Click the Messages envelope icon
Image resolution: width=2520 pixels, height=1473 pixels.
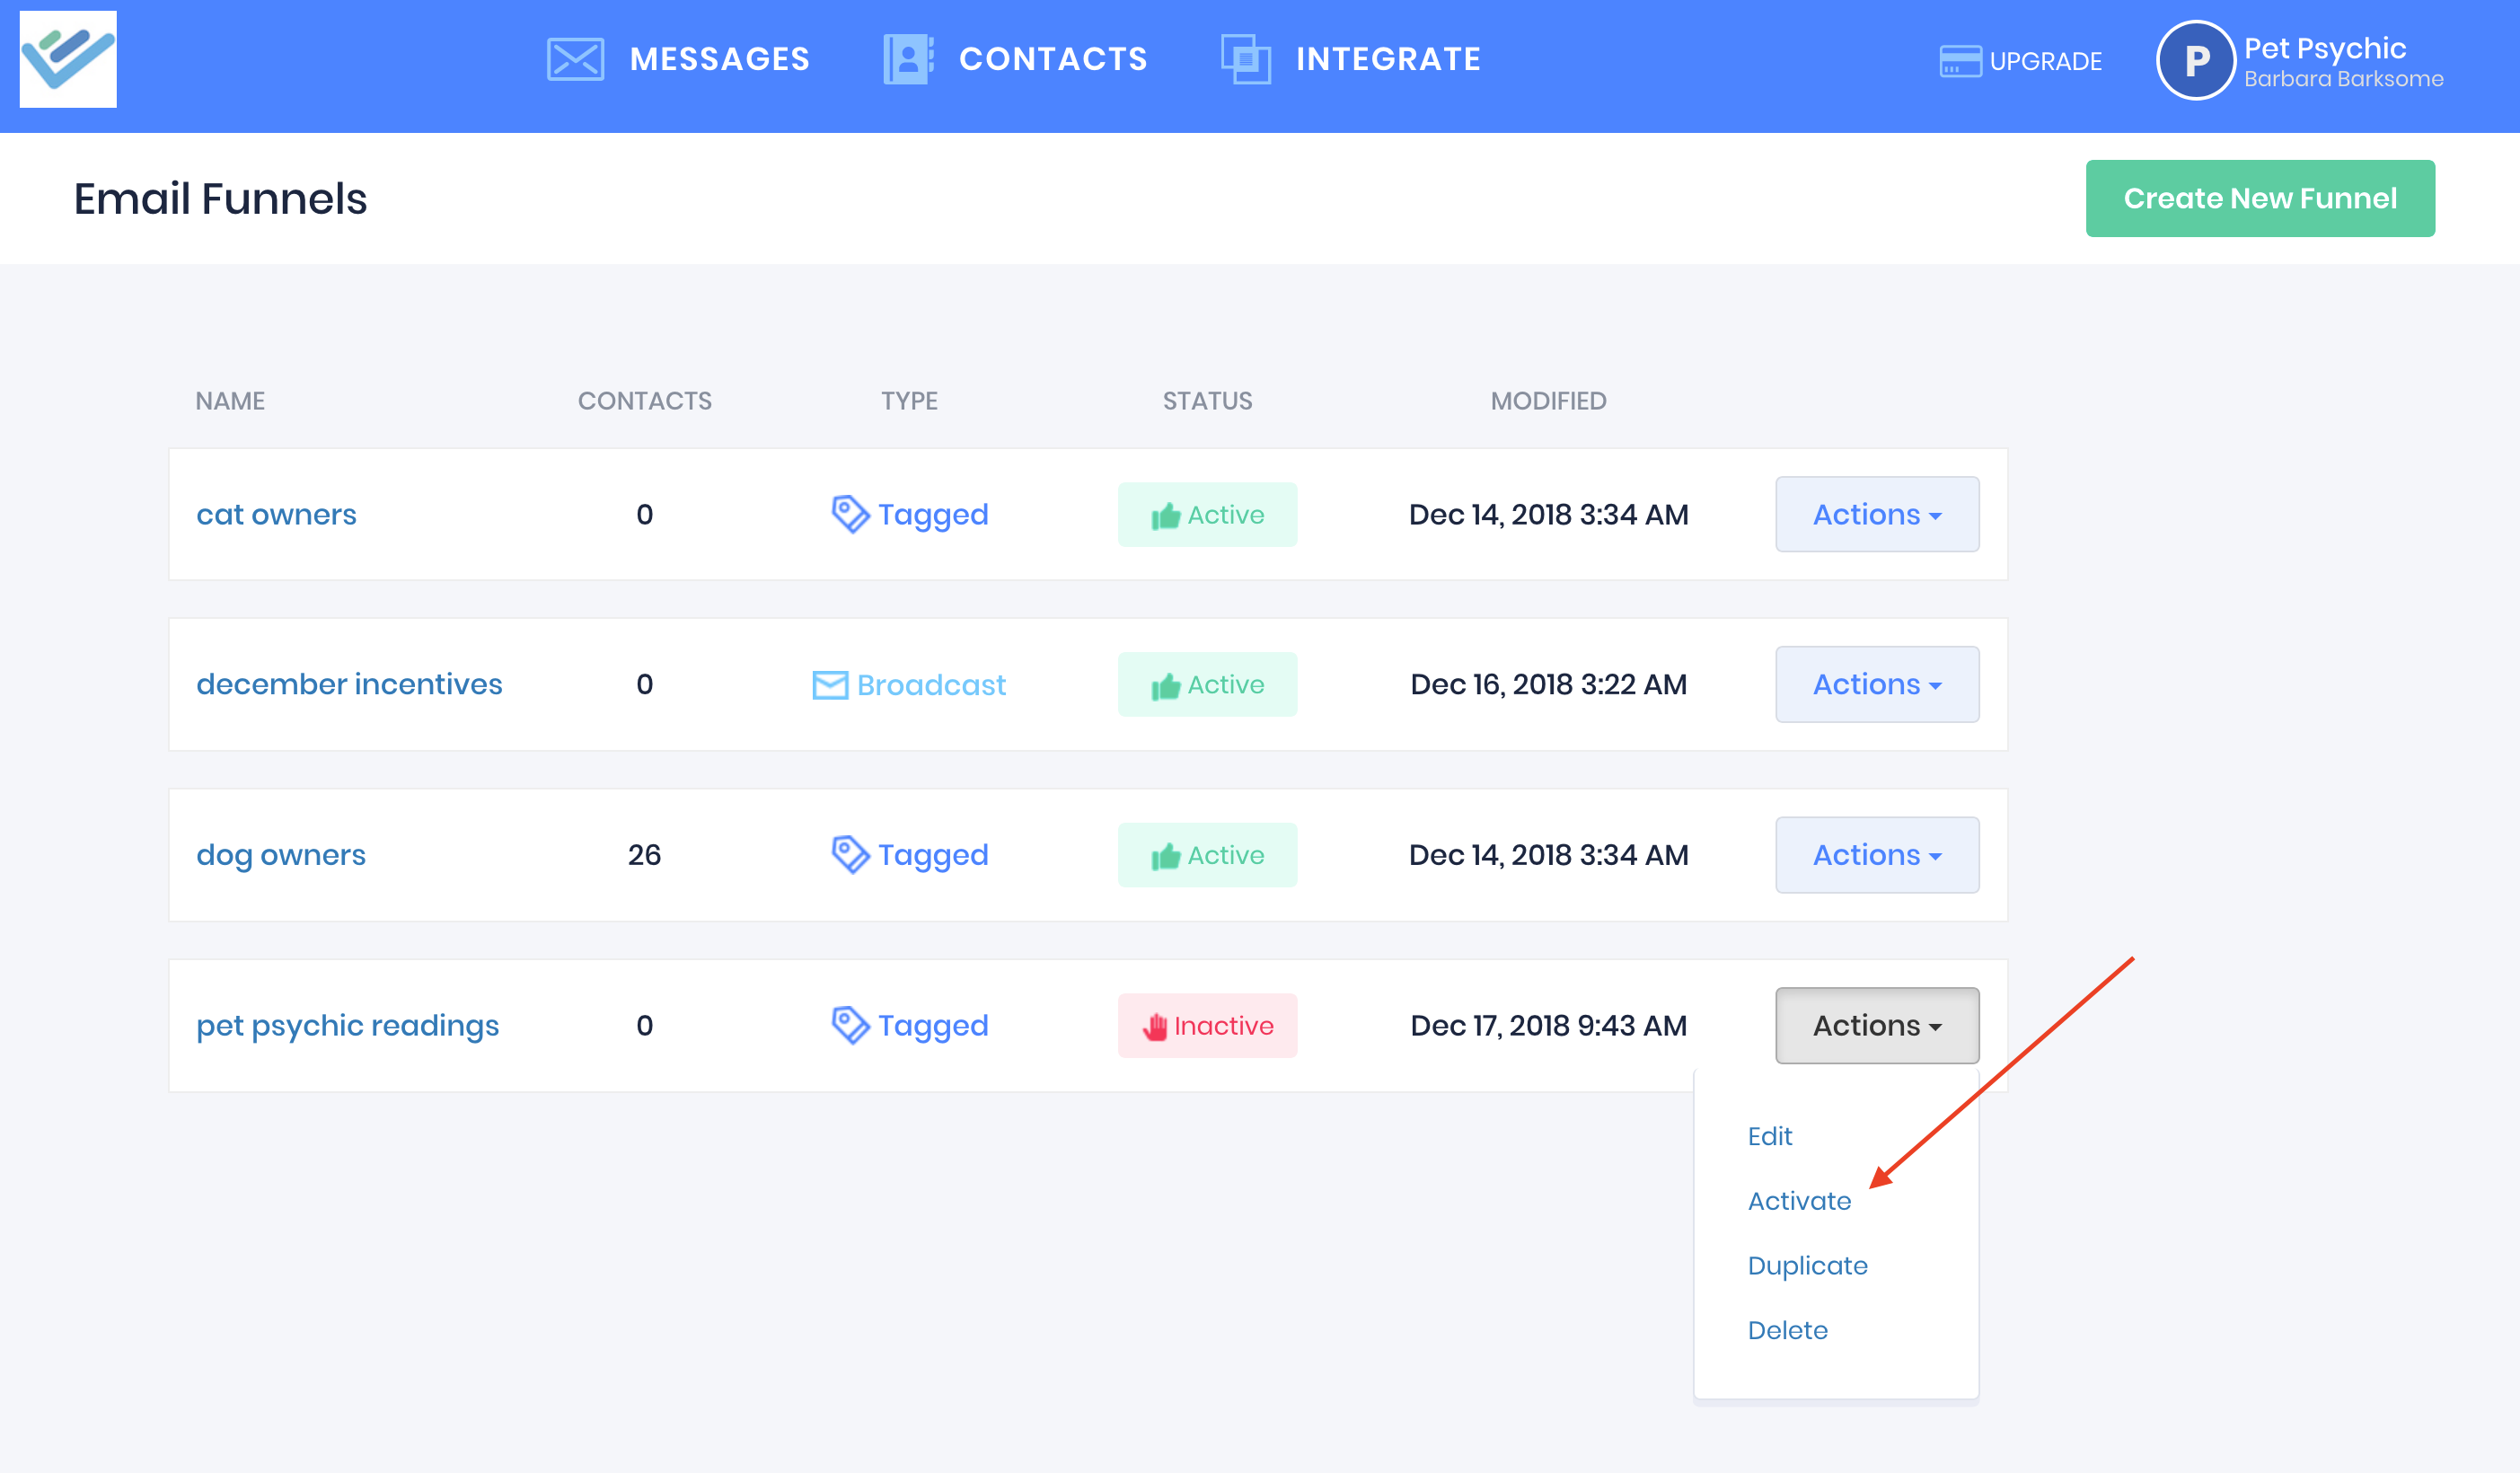[575, 59]
